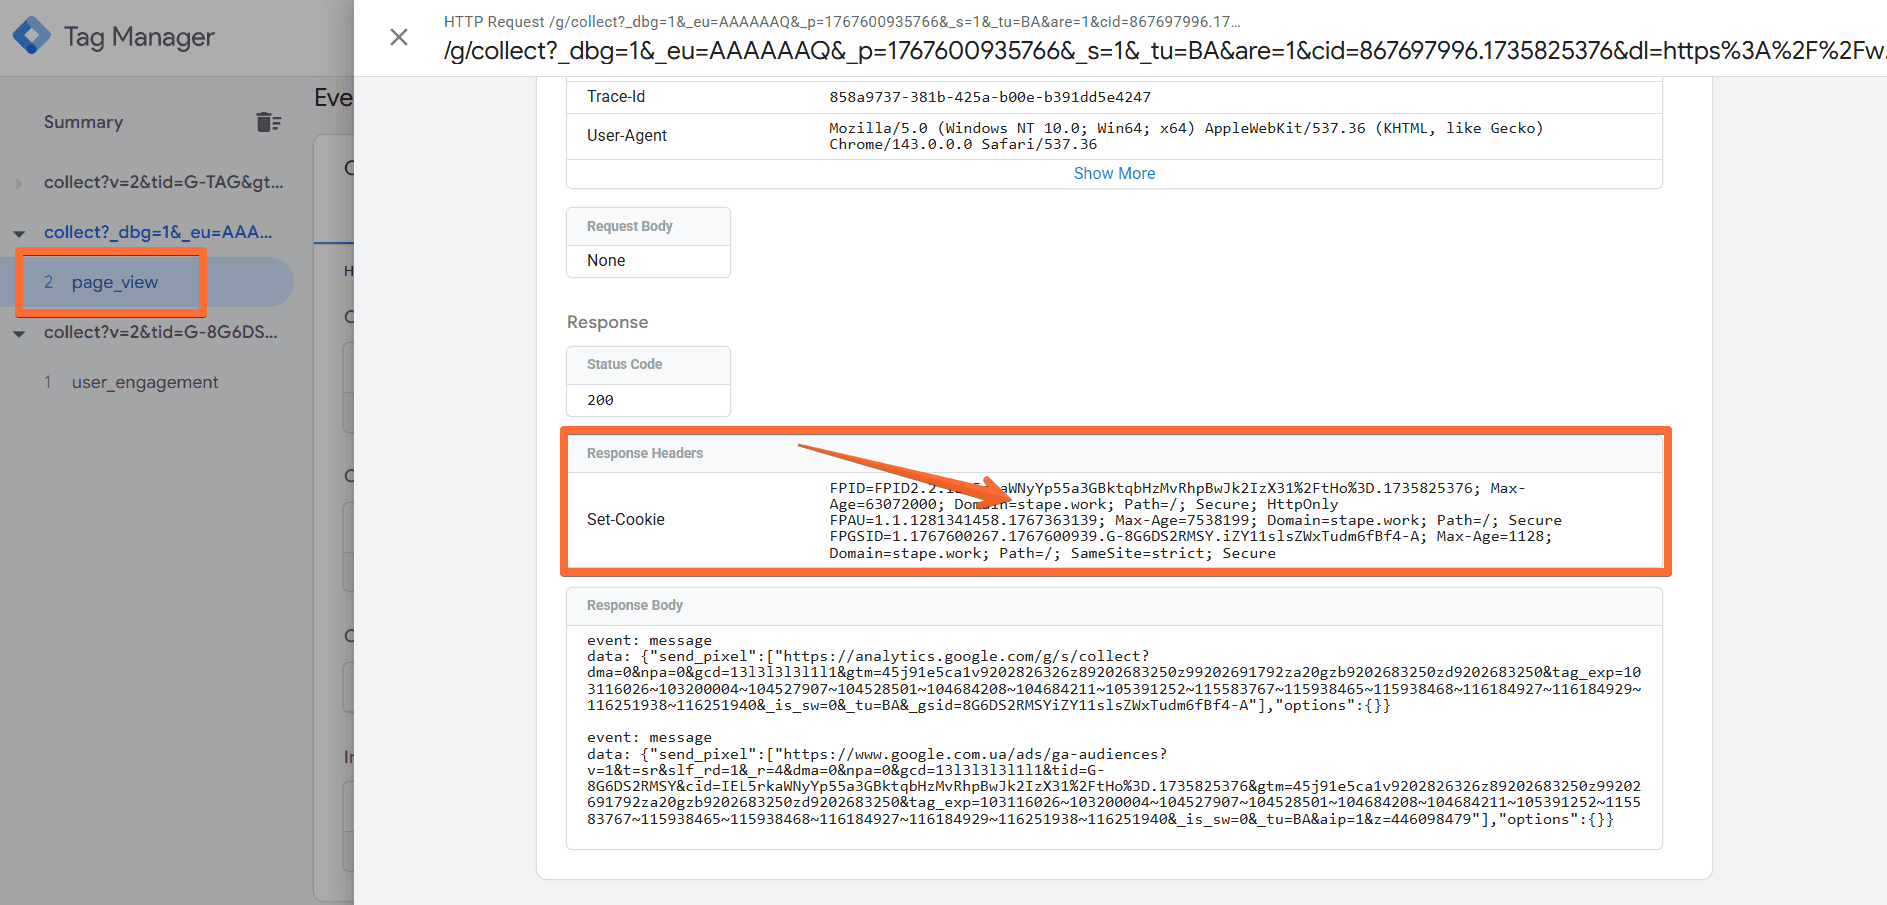Click the Request Body panel showing None
This screenshot has width=1887, height=905.
point(647,260)
